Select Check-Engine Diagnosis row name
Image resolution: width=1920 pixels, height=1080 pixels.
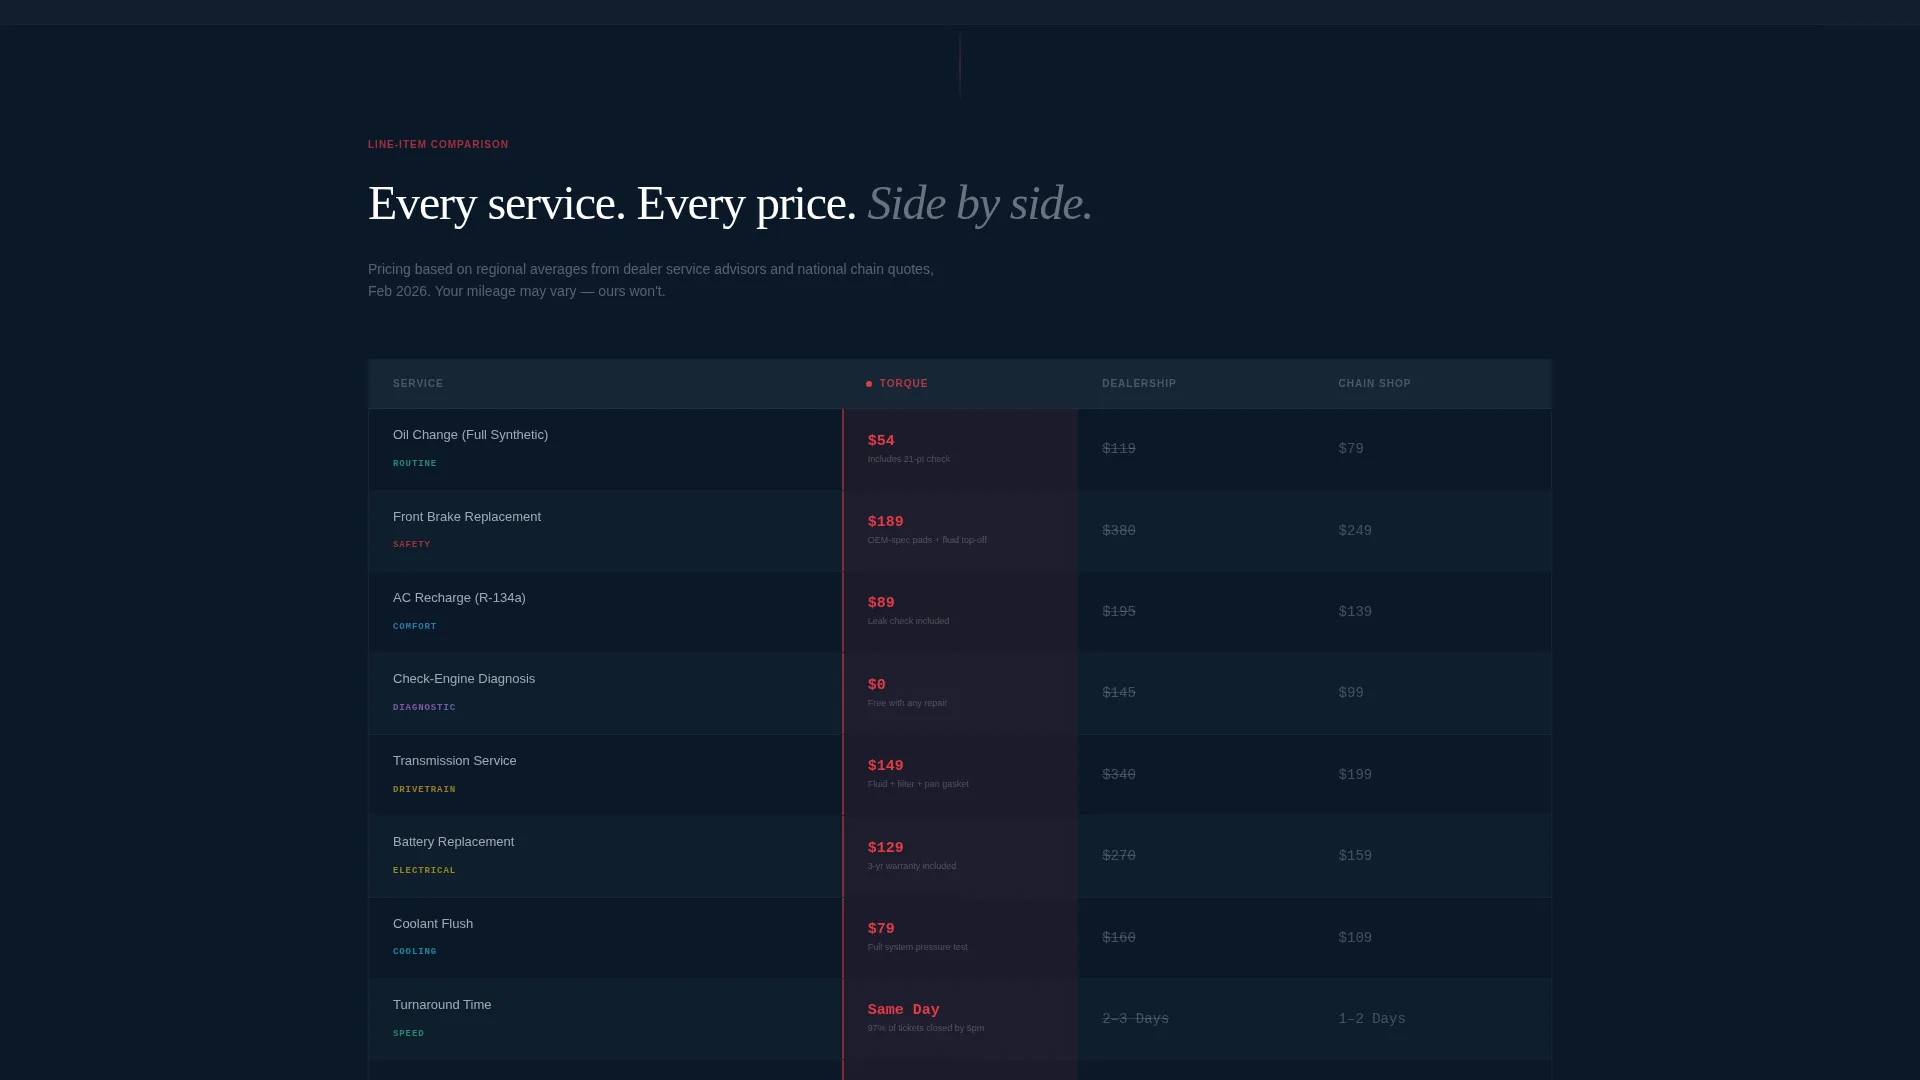coord(464,679)
